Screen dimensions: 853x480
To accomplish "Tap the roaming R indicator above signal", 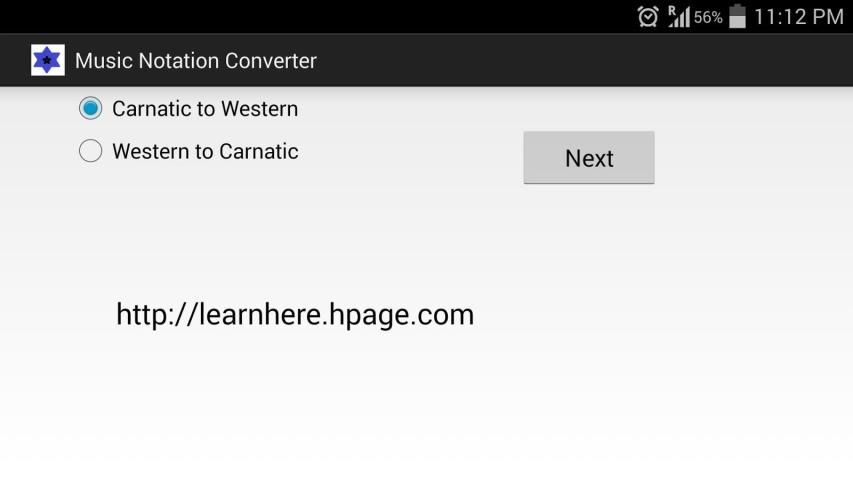I will point(672,10).
